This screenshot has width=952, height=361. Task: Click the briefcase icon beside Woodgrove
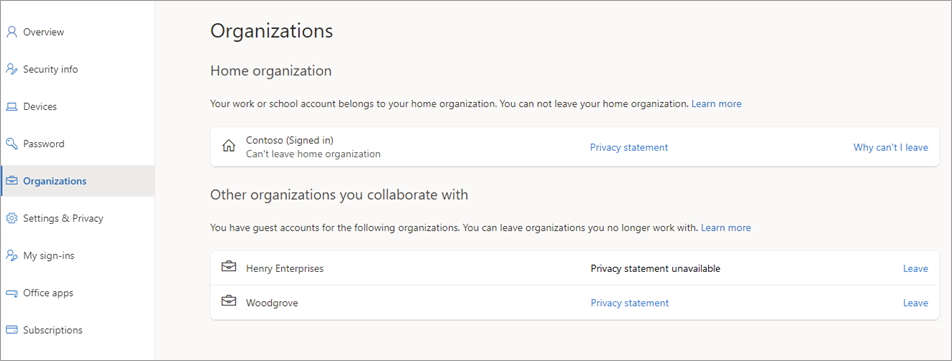pos(229,302)
